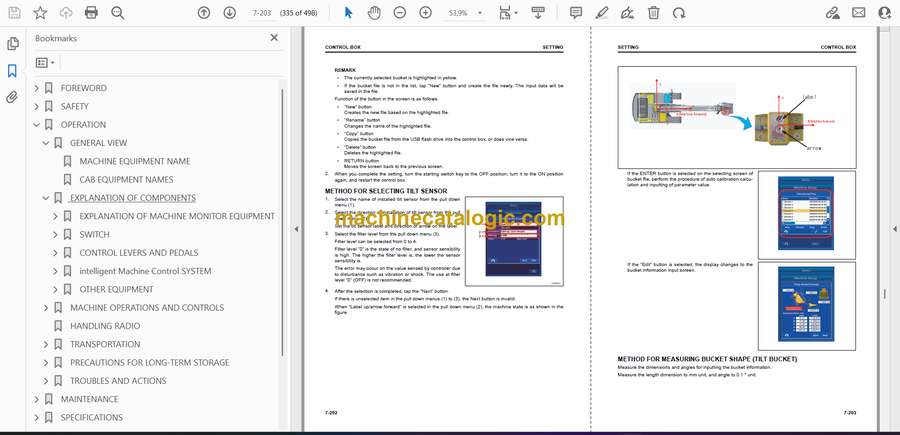Collapse the OPERATION bookmark
The height and width of the screenshot is (435, 900).
37,125
